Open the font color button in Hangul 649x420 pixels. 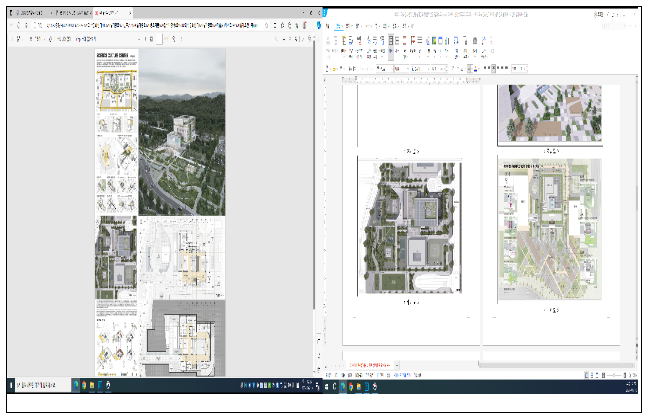tap(475, 68)
